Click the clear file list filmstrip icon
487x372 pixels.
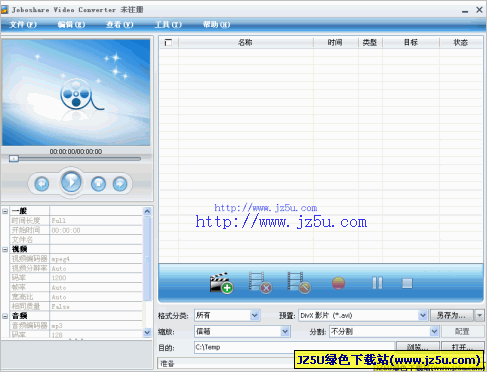[x=299, y=283]
